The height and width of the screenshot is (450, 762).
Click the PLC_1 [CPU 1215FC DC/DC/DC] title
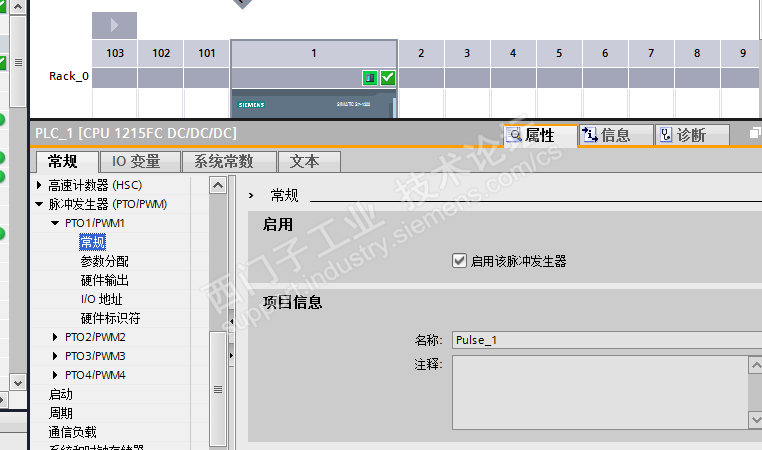tap(136, 133)
